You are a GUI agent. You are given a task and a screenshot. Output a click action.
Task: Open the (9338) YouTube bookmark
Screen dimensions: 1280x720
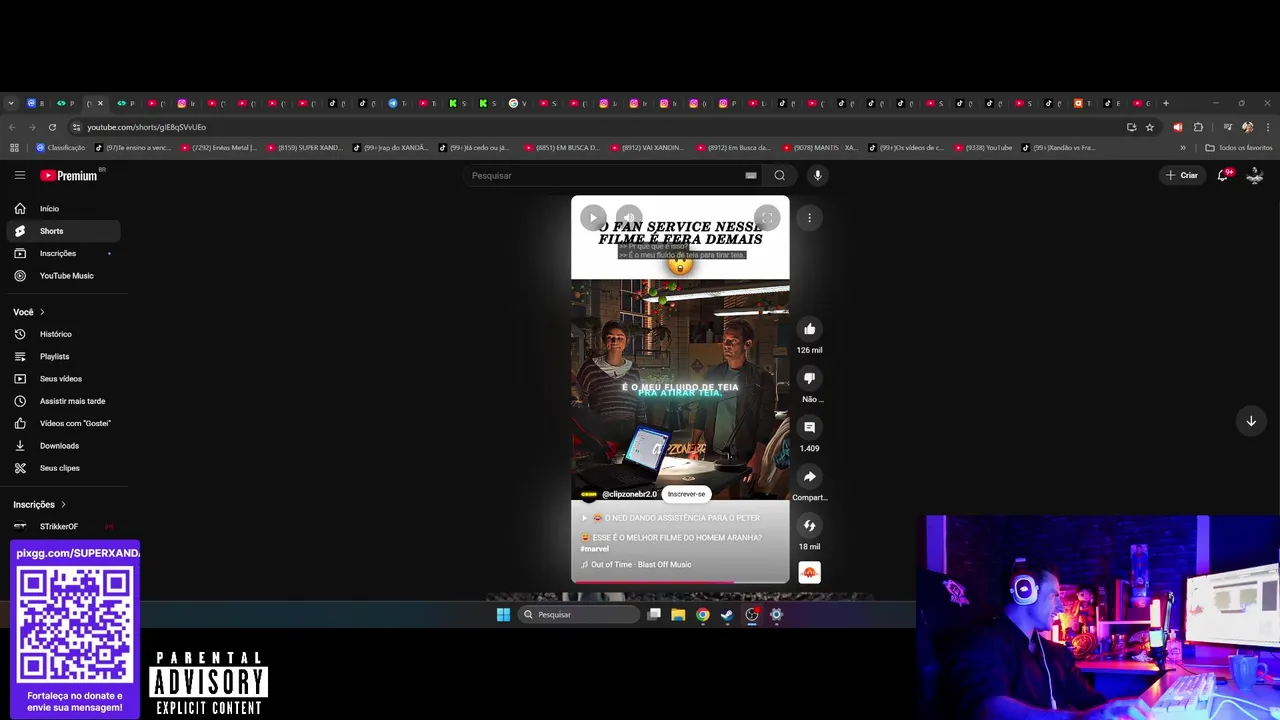(983, 148)
